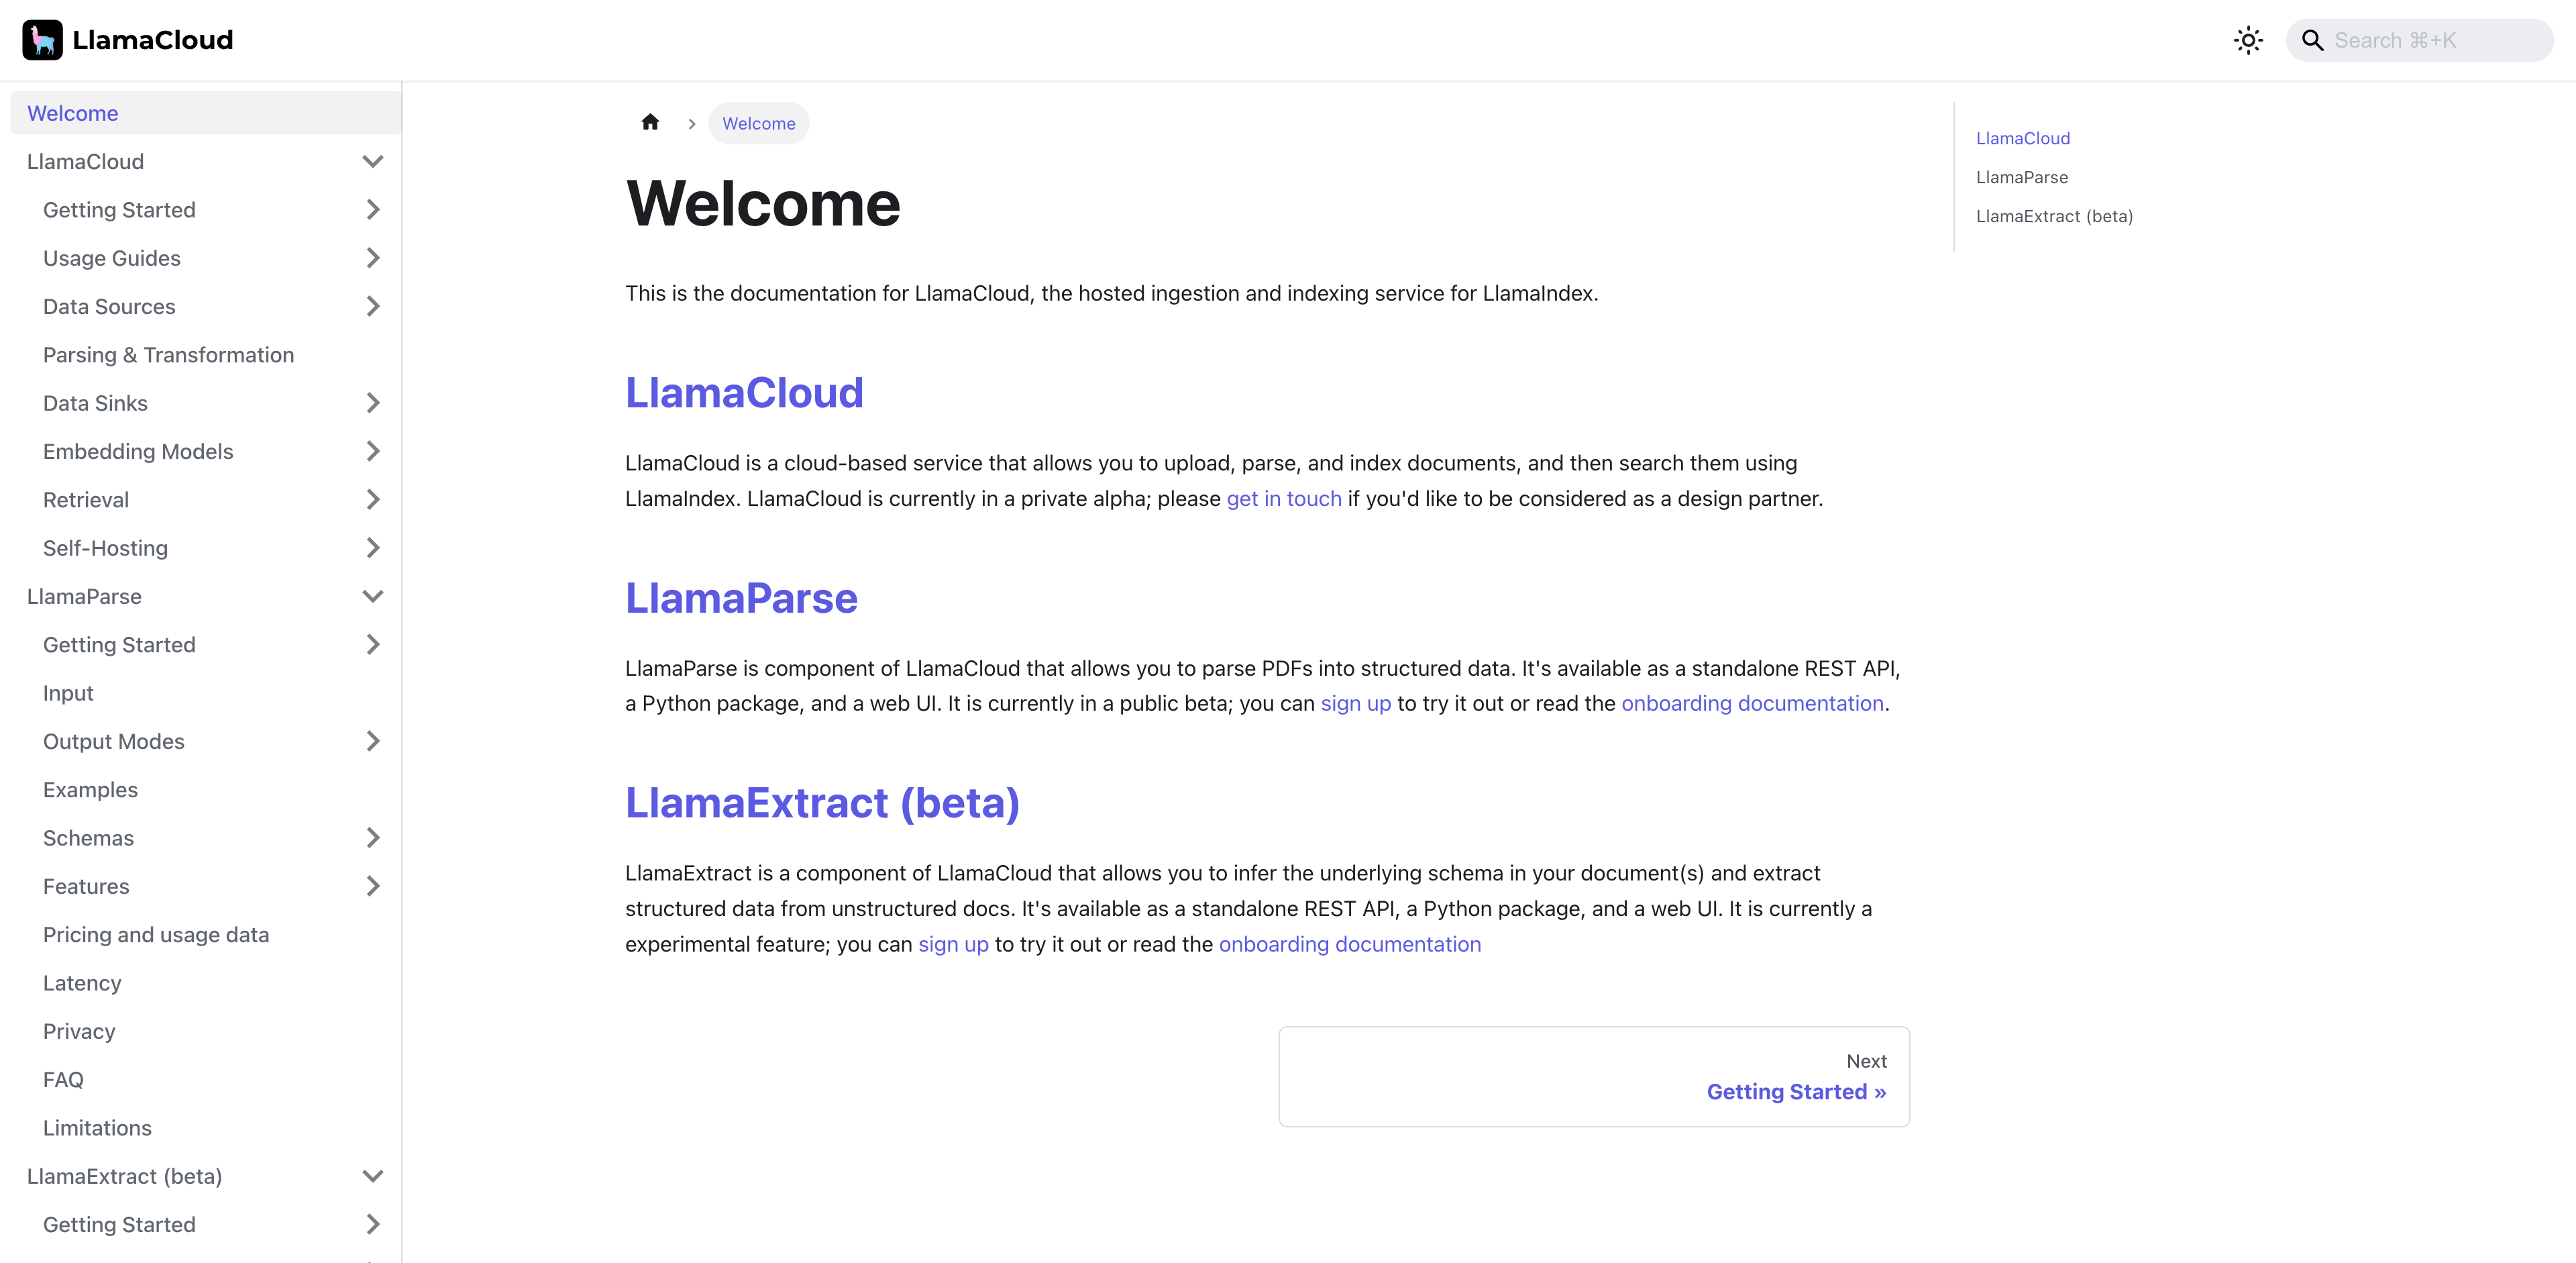Click the 'get in touch' link
The image size is (2576, 1263).
1284,499
